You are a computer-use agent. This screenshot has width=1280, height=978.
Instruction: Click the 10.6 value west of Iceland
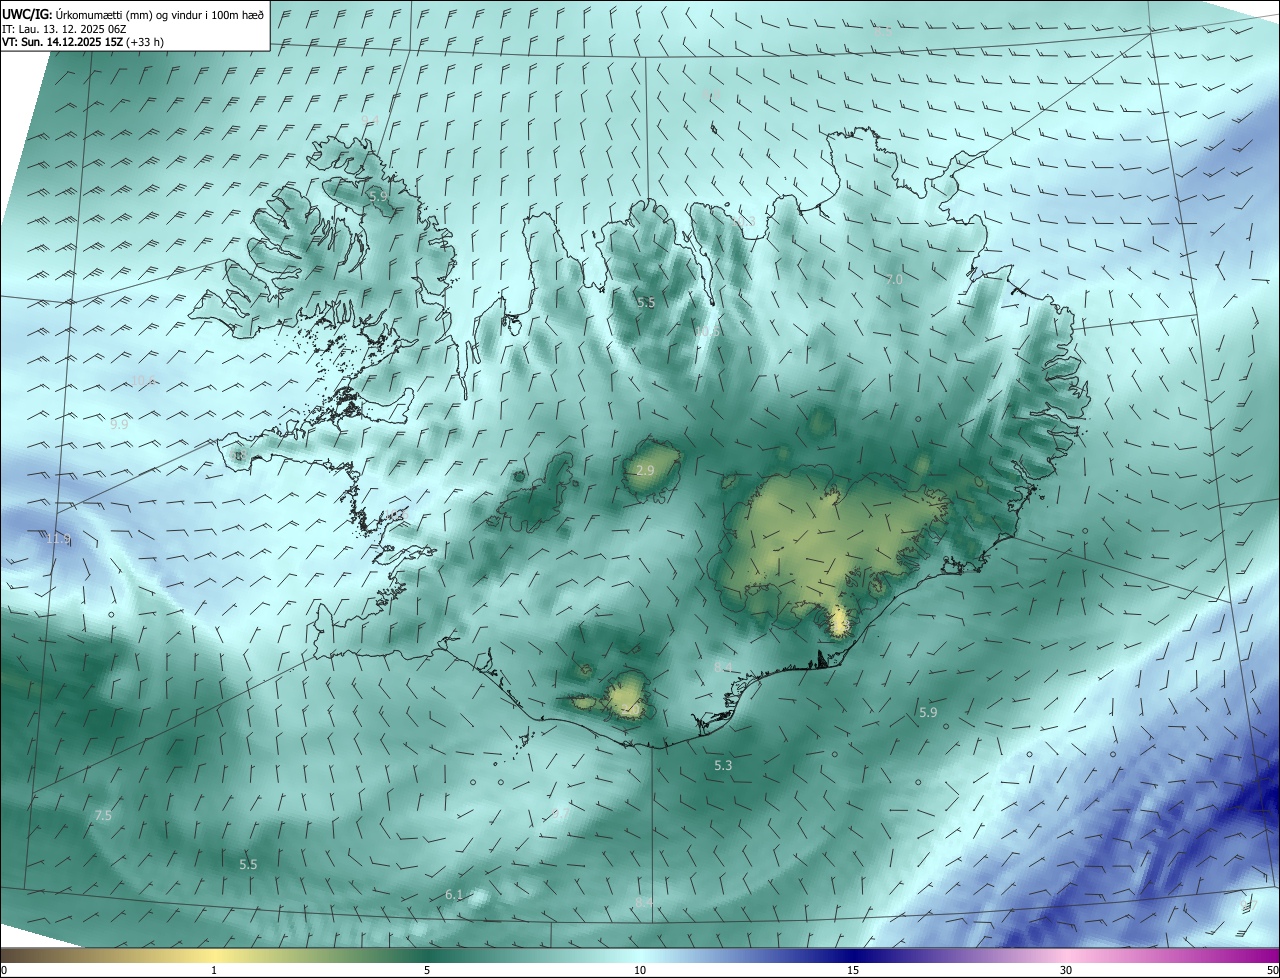tap(144, 380)
